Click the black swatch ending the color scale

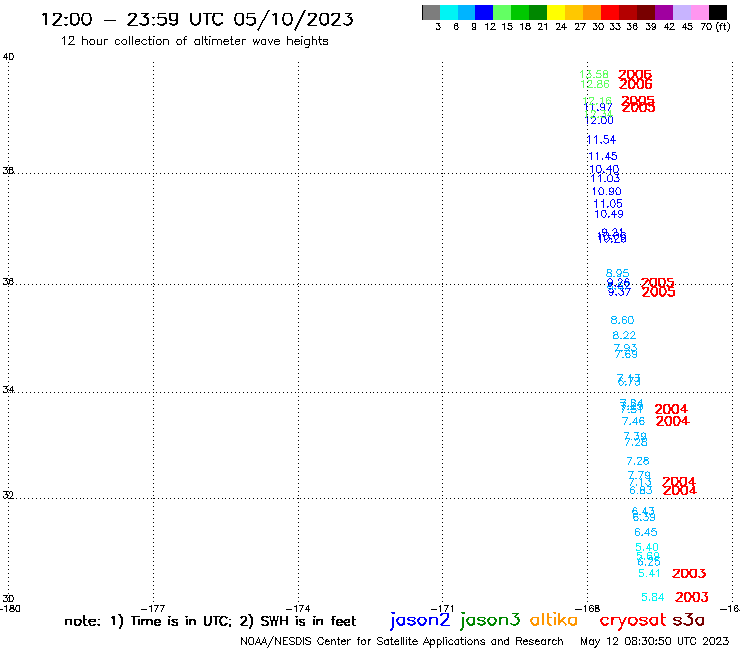[x=717, y=13]
